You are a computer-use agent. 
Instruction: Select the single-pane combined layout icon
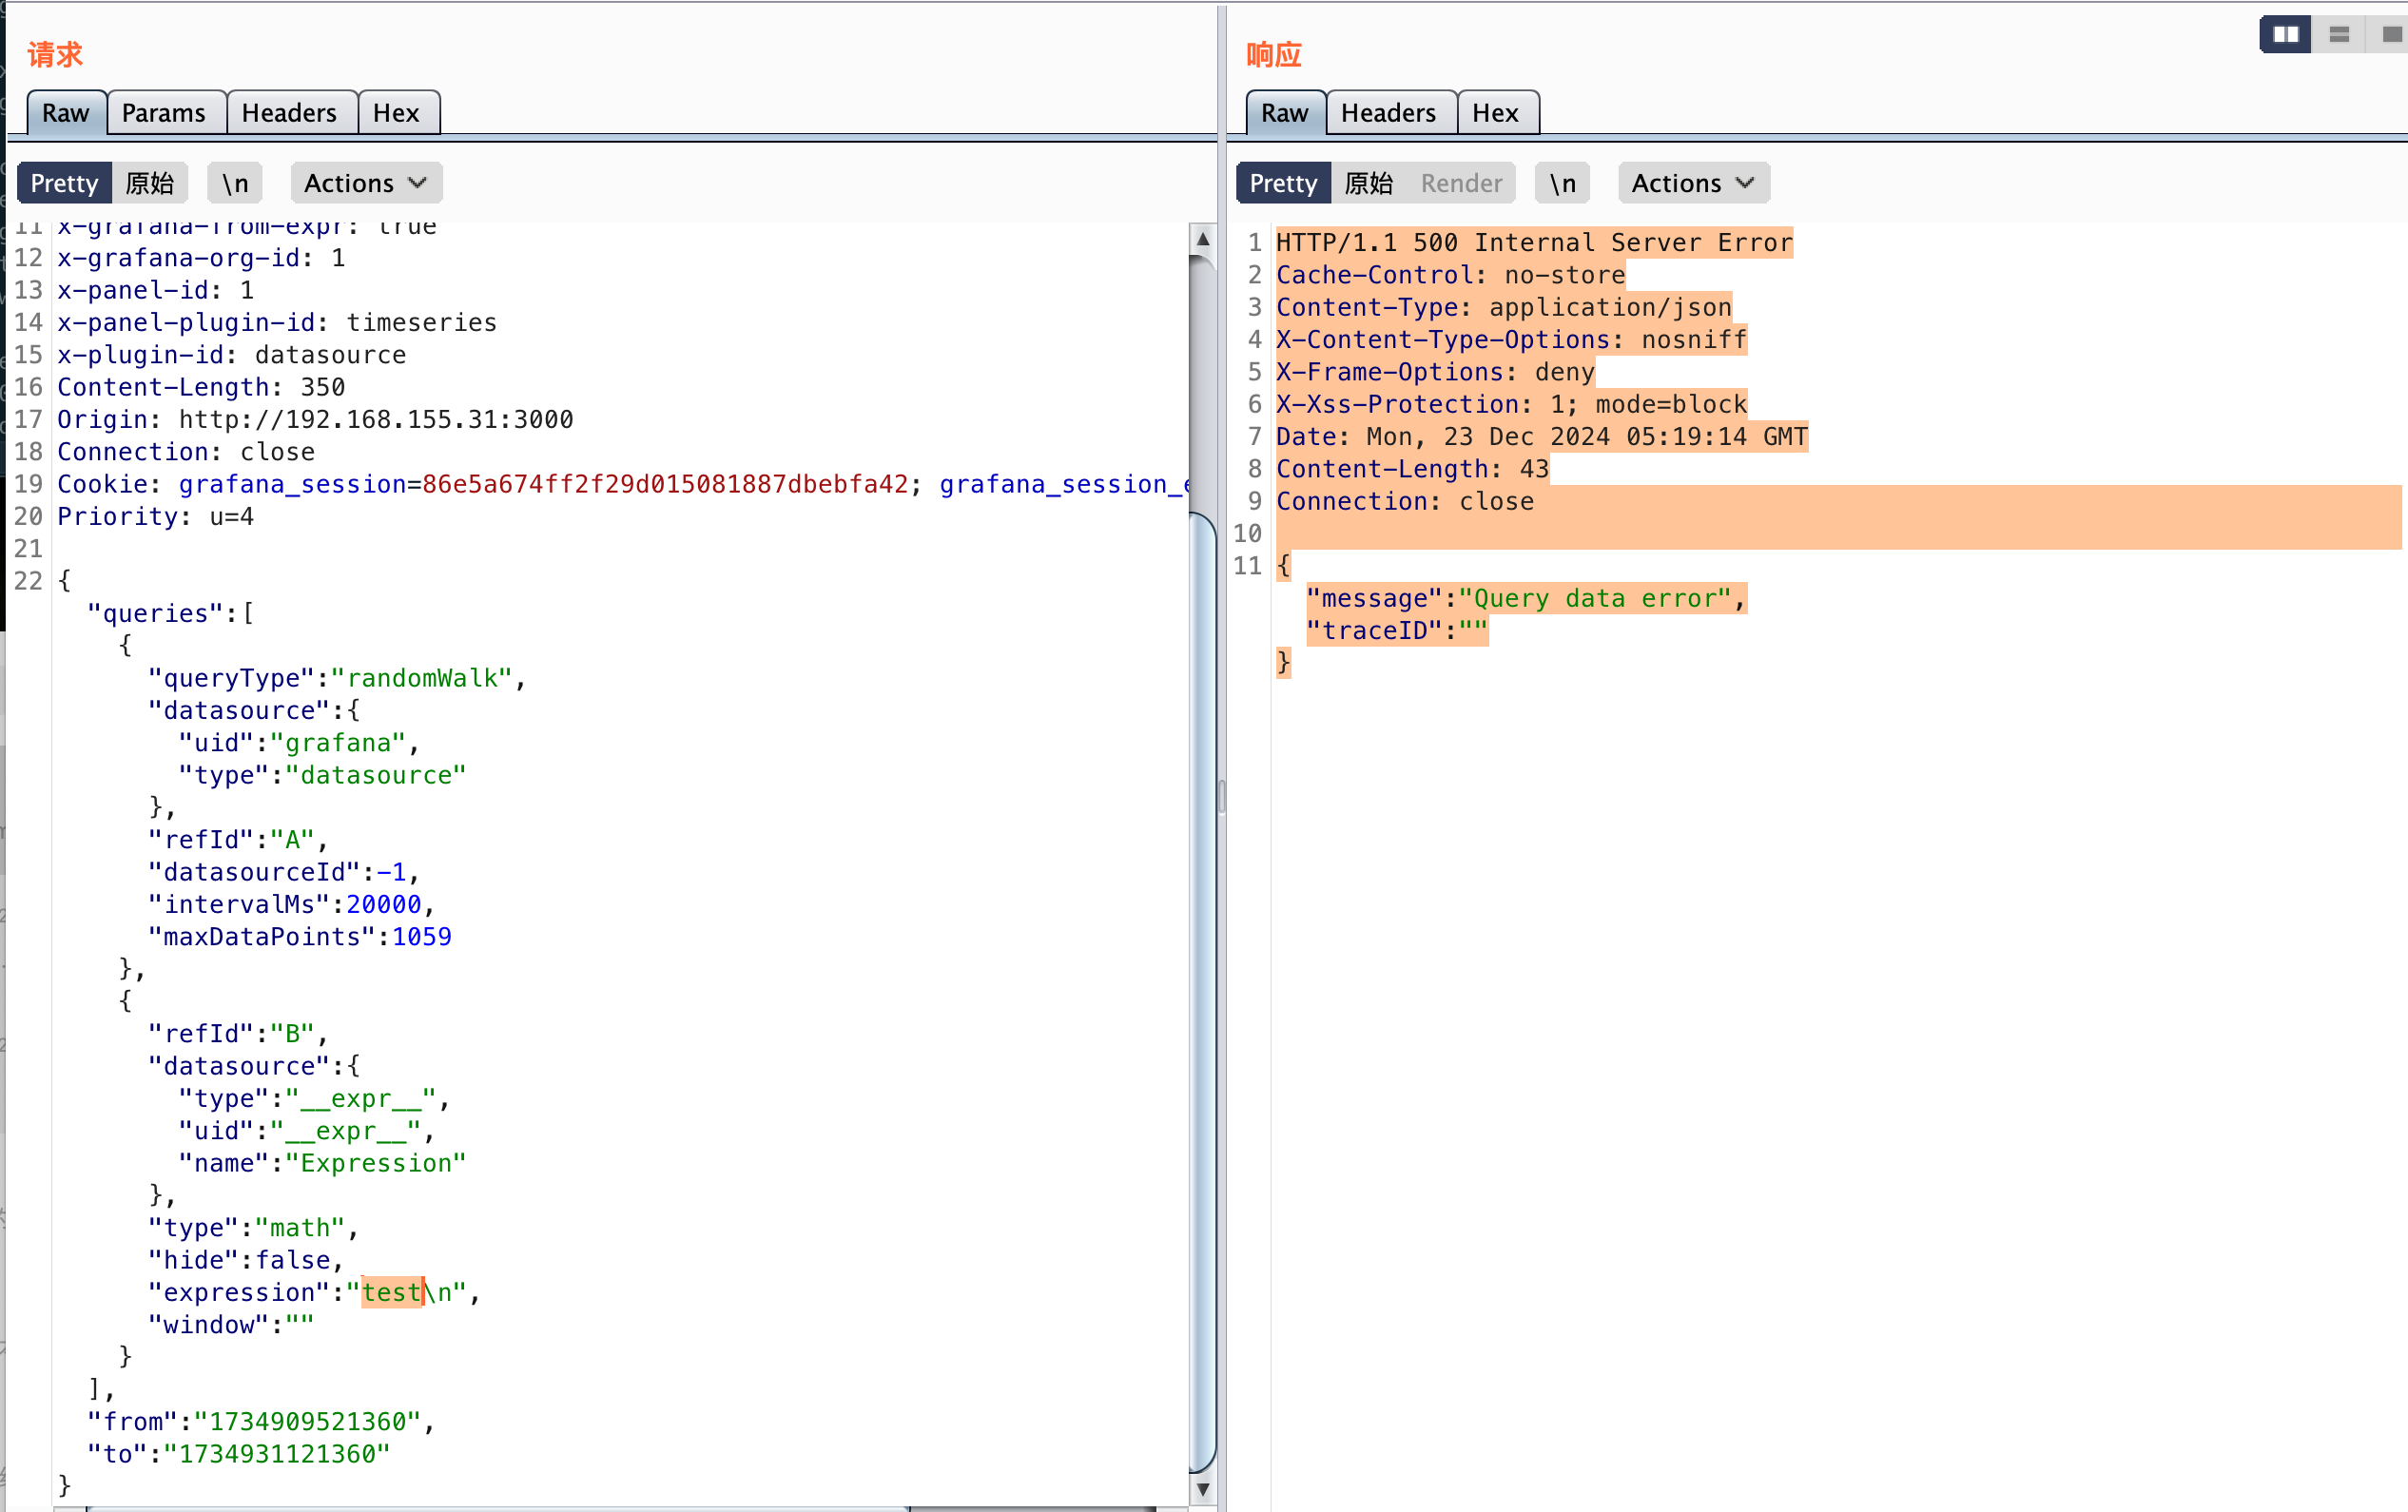[x=2390, y=35]
